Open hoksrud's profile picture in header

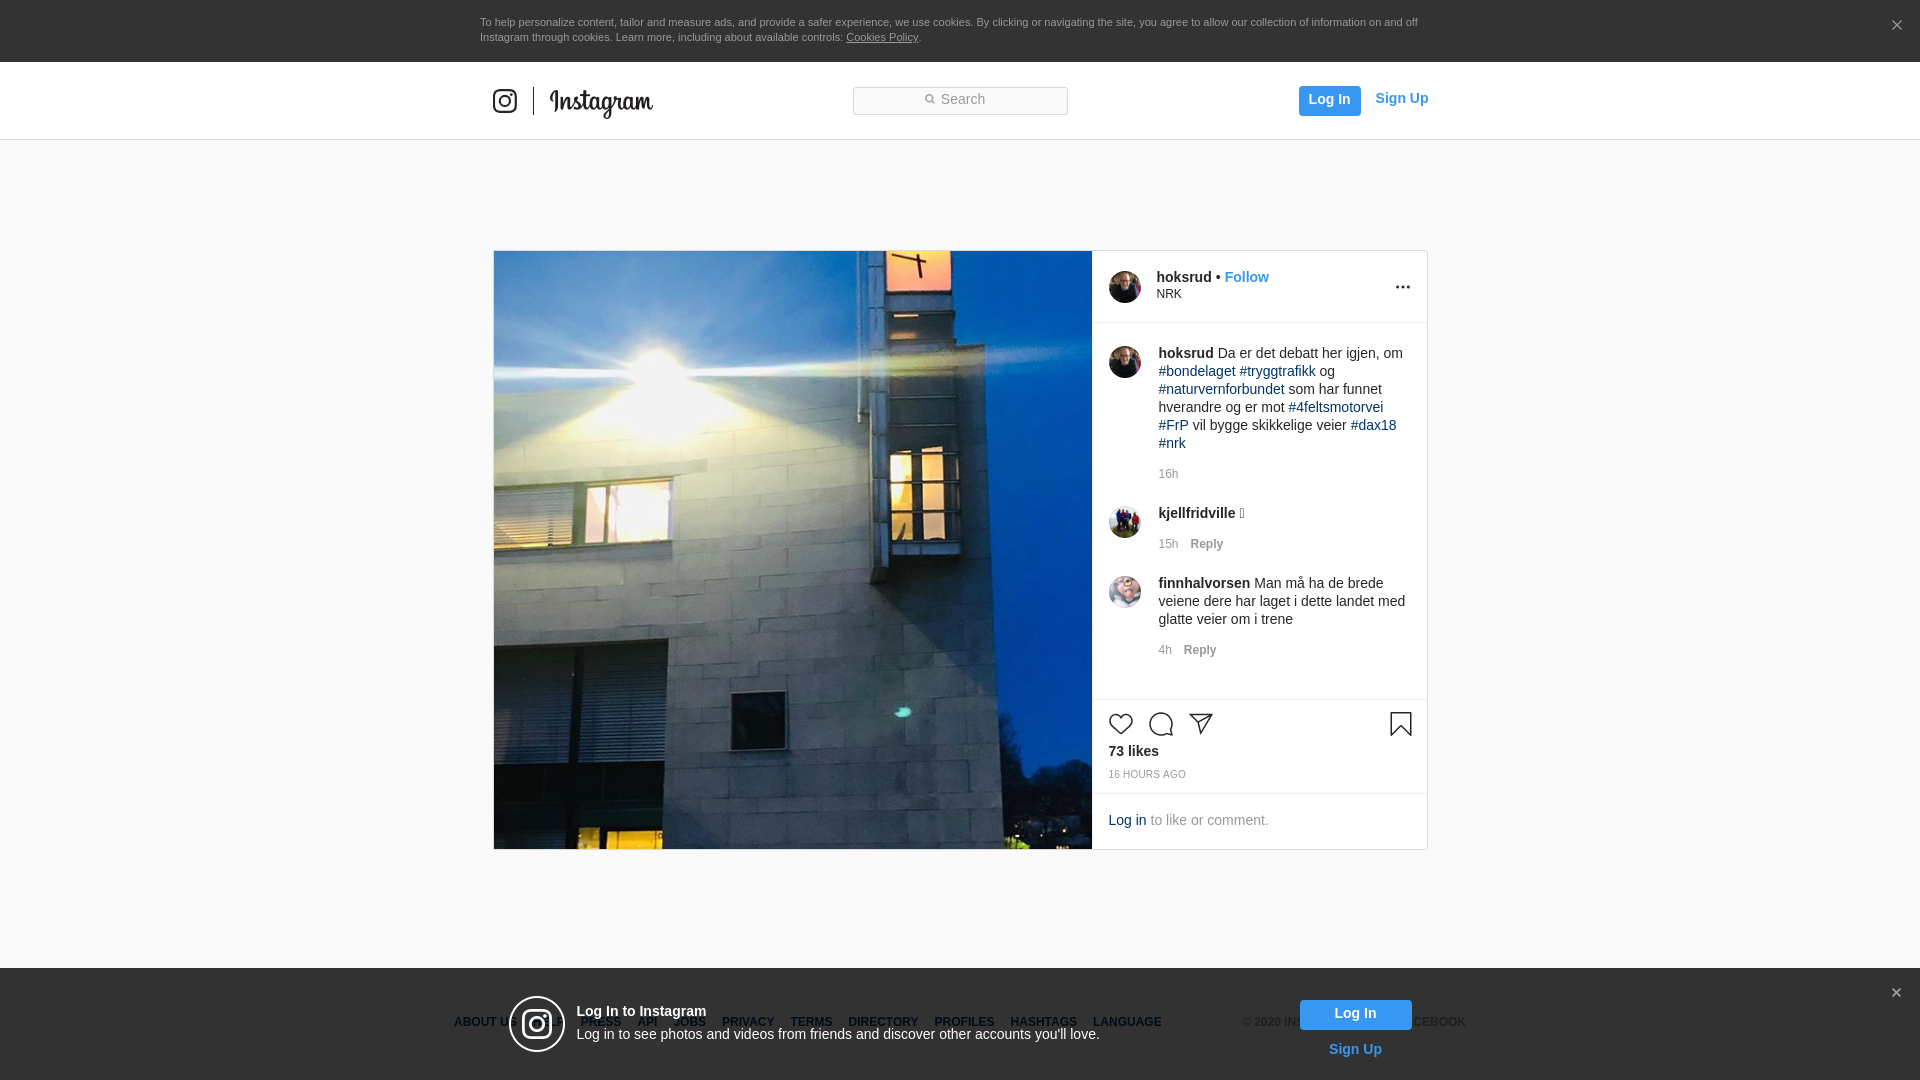pos(1124,287)
